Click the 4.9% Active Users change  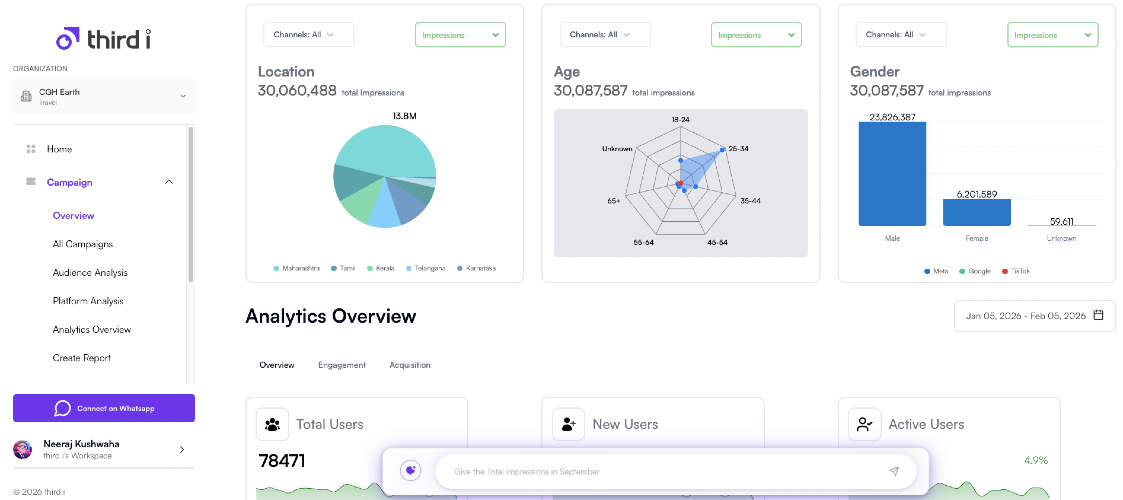click(x=1034, y=460)
